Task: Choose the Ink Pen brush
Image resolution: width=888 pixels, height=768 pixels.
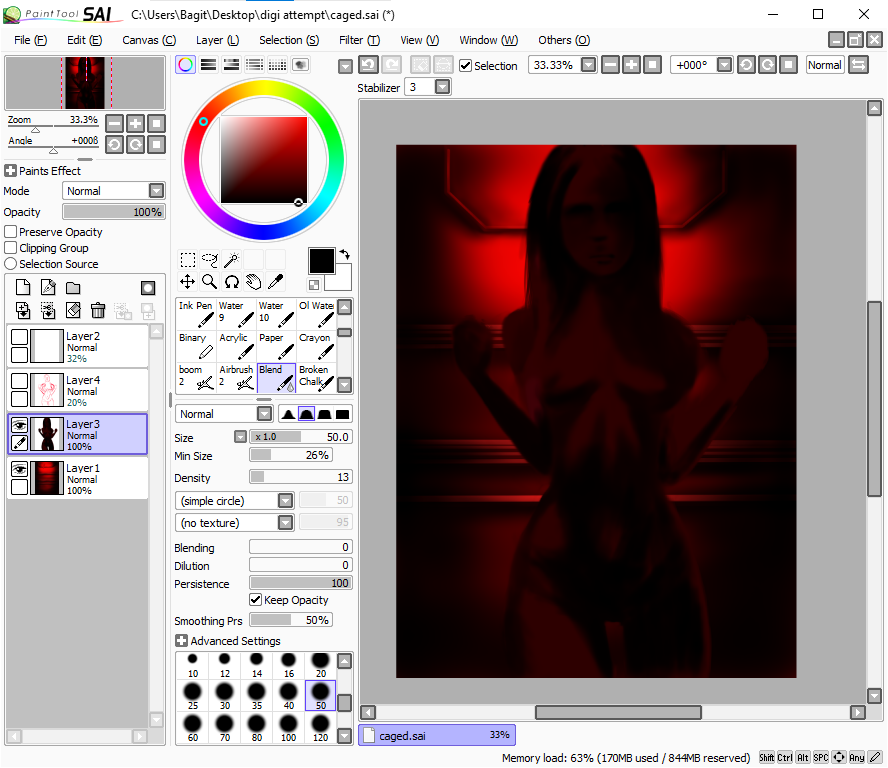Action: coord(196,314)
